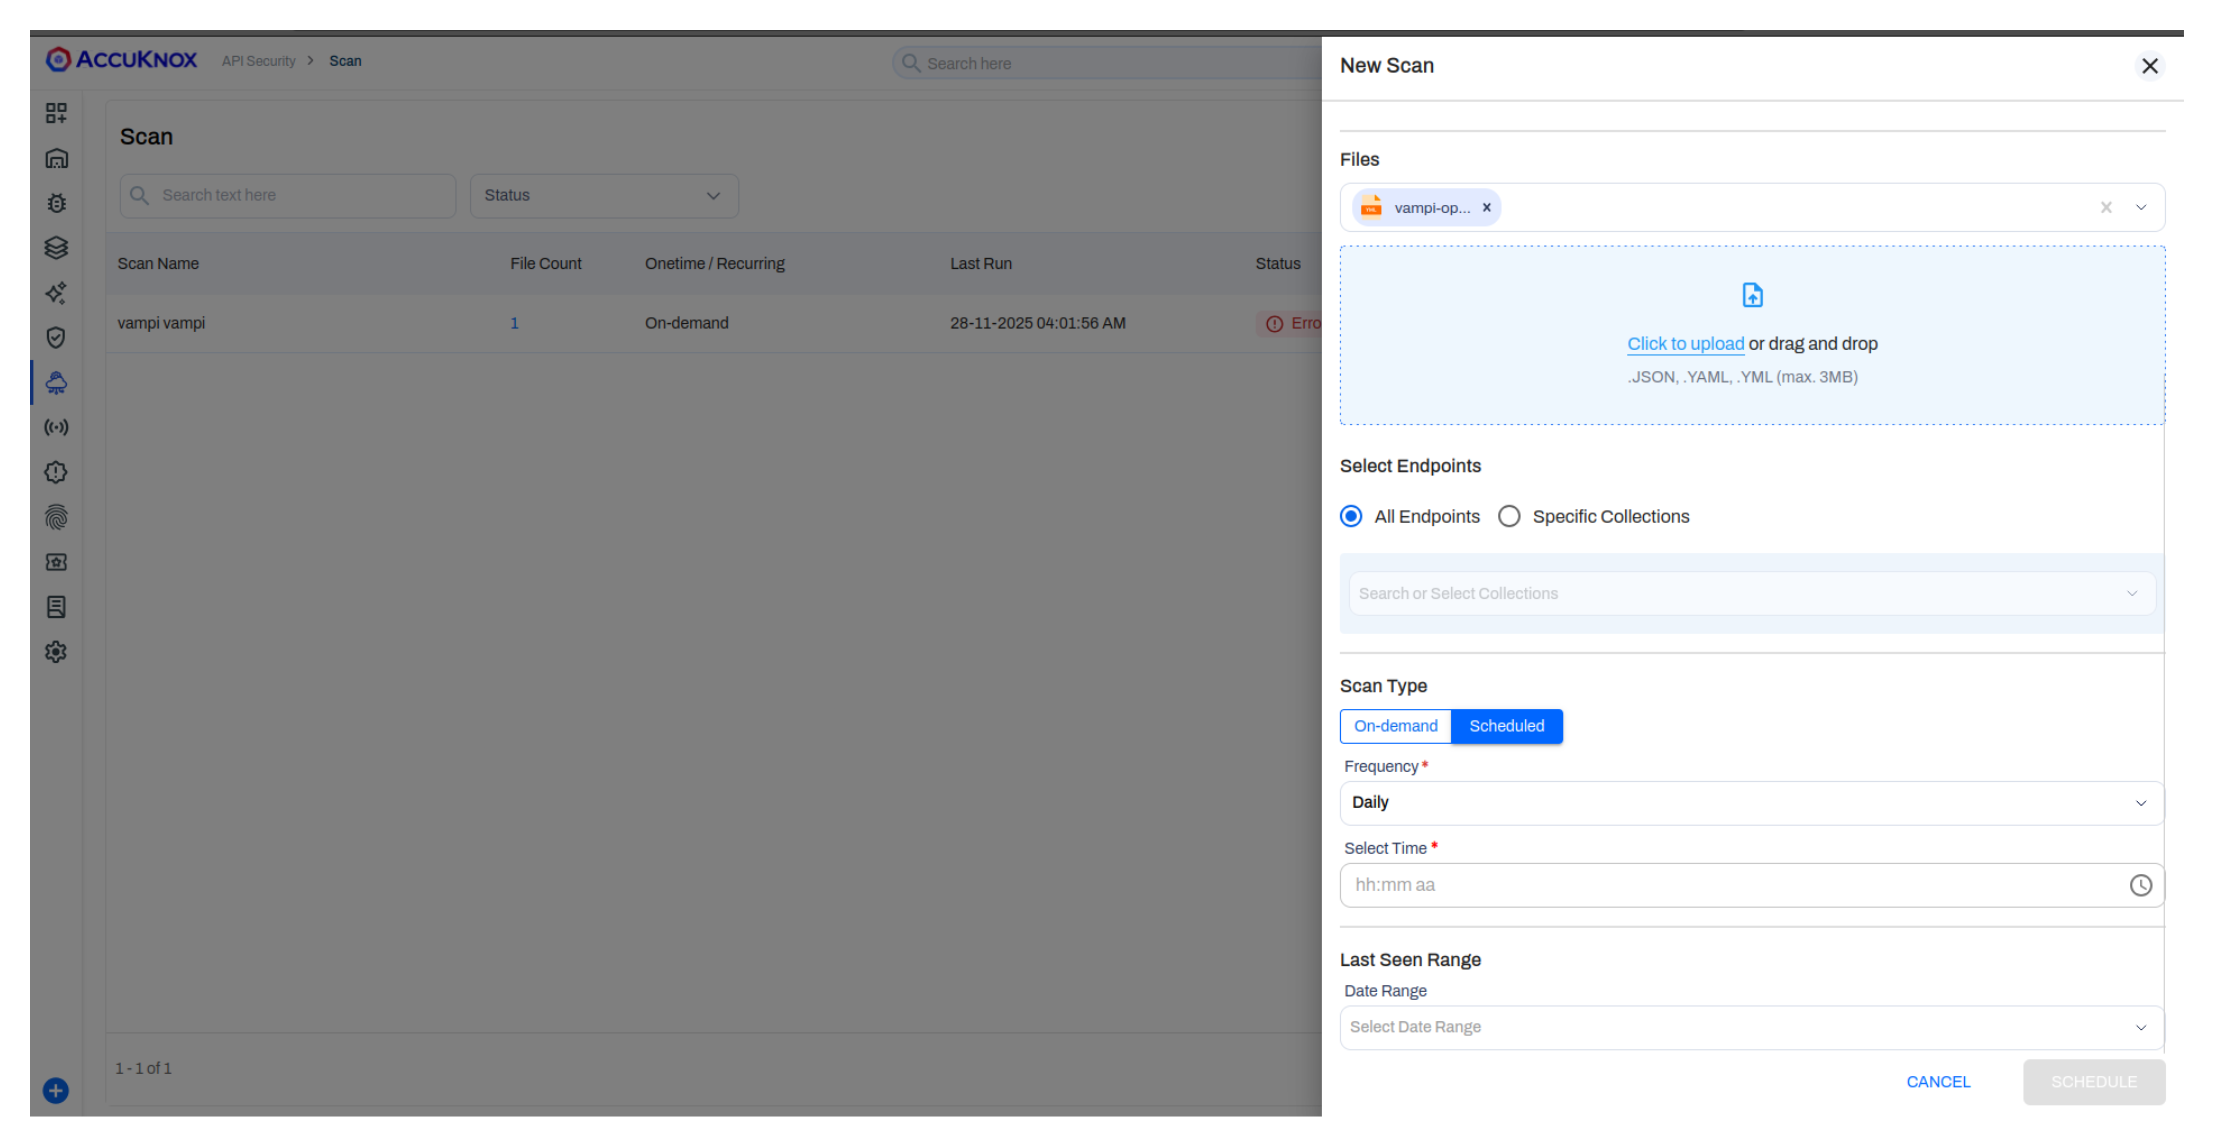Select the Scheduled scan type
Screen dimensions: 2213x1146
[x=1506, y=726]
